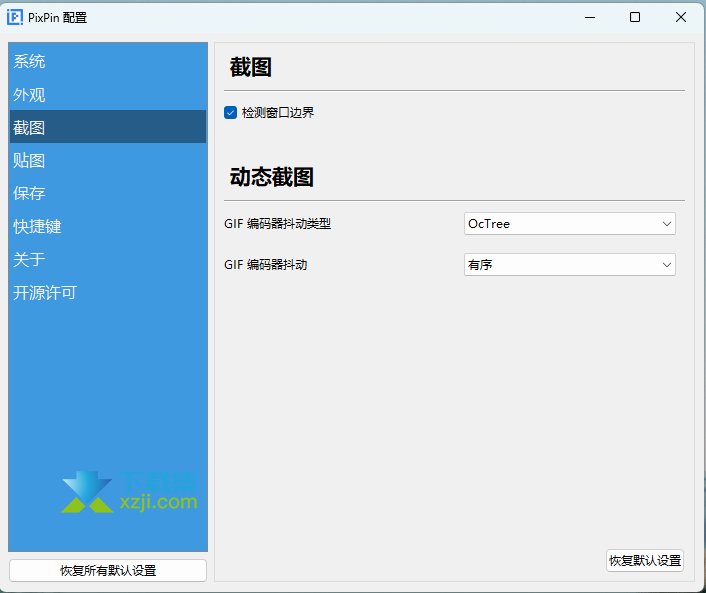Viewport: 706px width, 593px height.
Task: Go to the 贴图 settings page
Action: (x=108, y=160)
